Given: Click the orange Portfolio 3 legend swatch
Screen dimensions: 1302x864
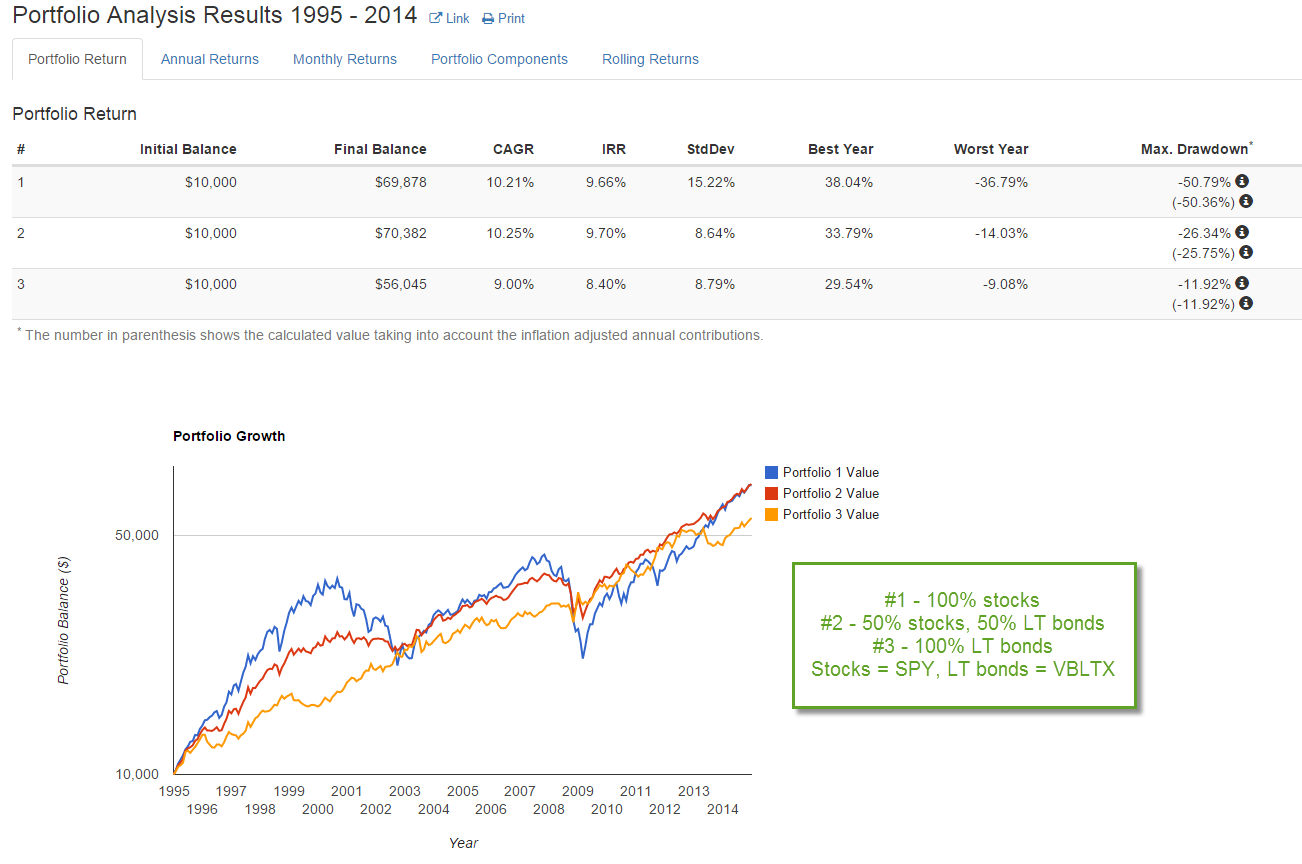Looking at the screenshot, I should pyautogui.click(x=771, y=515).
